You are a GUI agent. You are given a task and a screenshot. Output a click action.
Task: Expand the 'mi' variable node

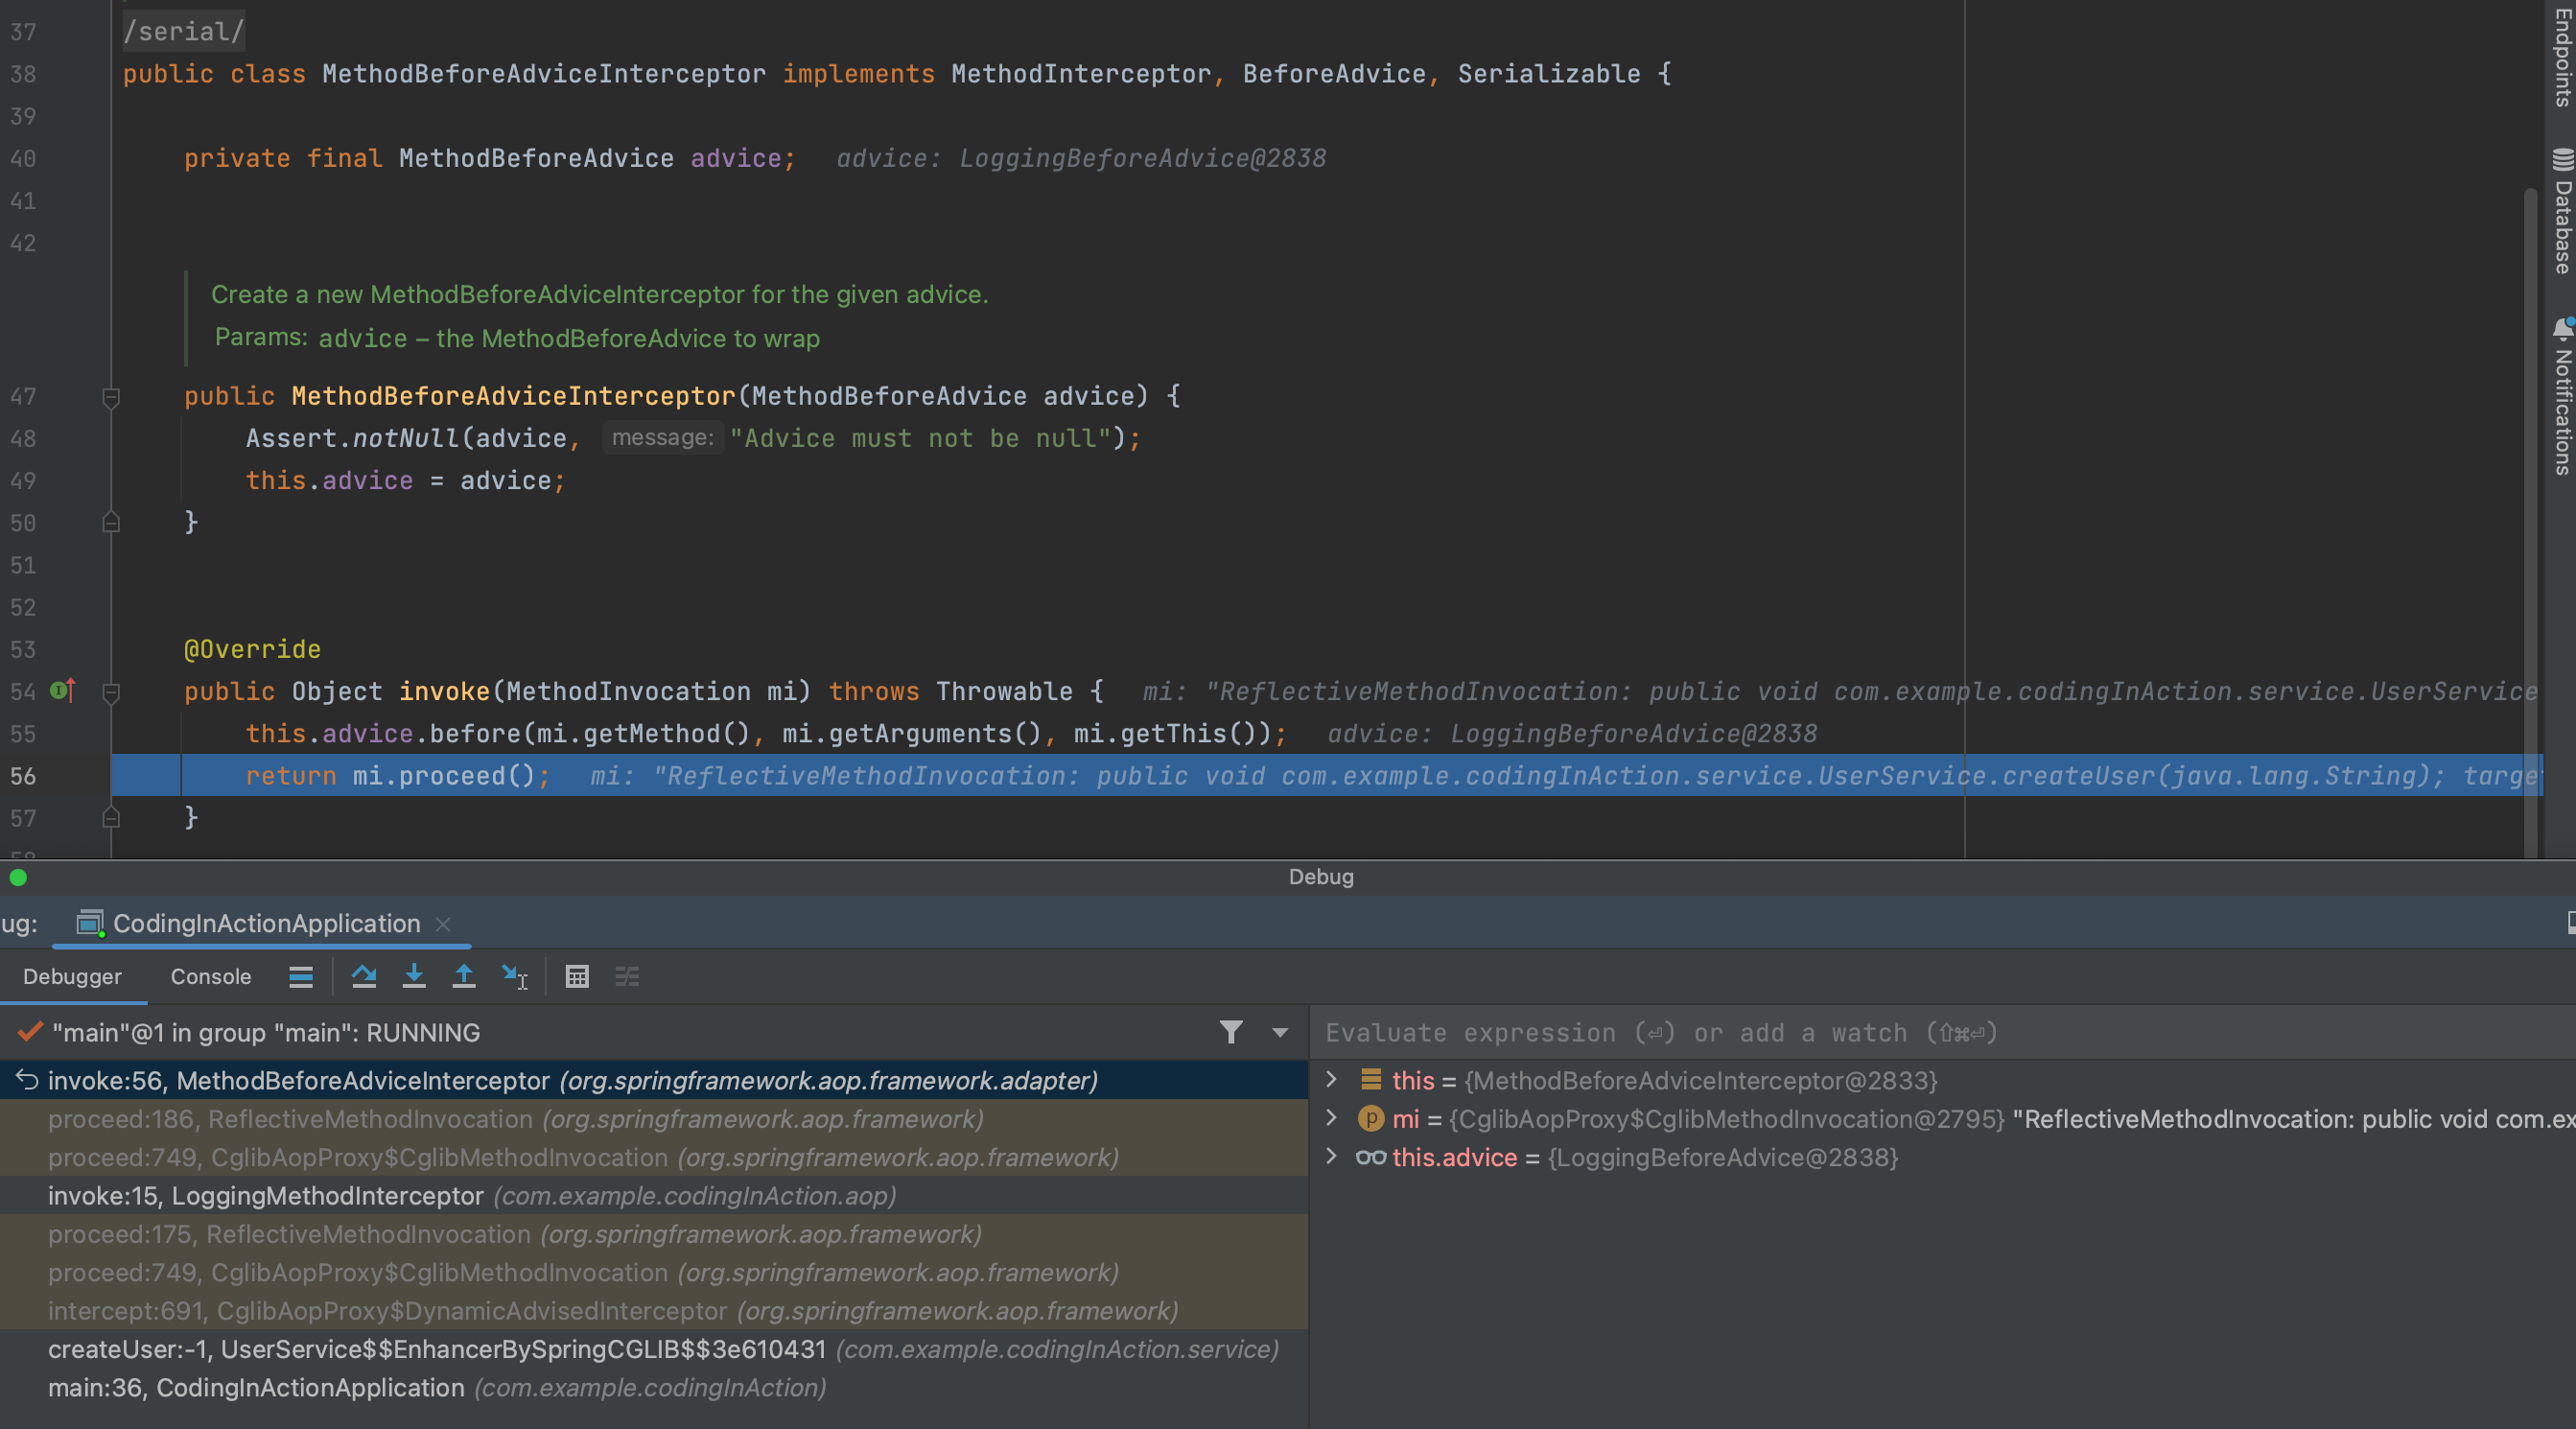[1331, 1118]
